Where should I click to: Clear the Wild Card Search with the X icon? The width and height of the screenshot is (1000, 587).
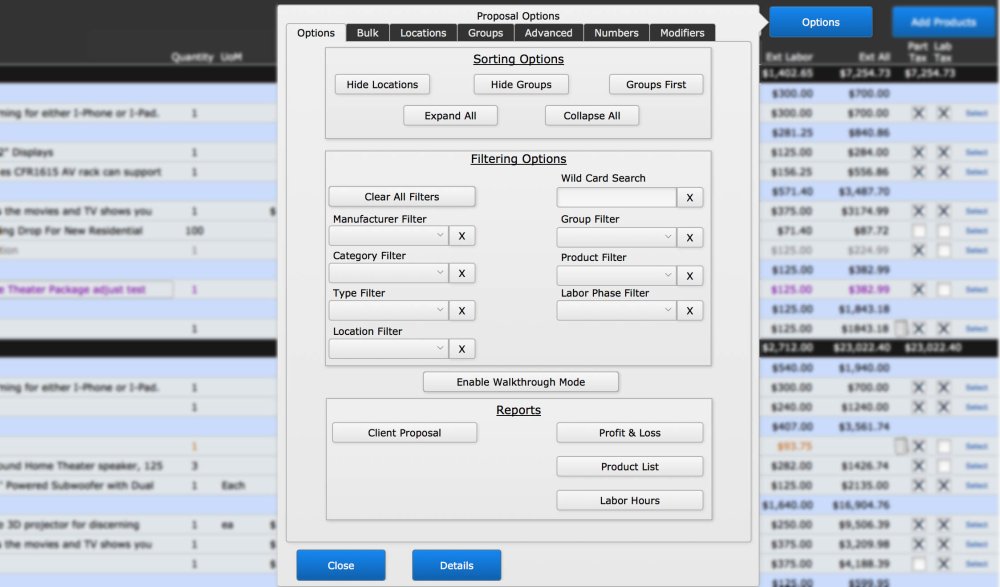coord(689,197)
